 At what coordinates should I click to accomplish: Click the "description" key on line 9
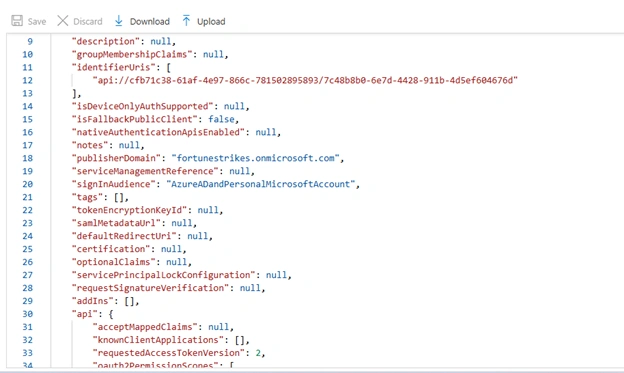click(x=105, y=41)
